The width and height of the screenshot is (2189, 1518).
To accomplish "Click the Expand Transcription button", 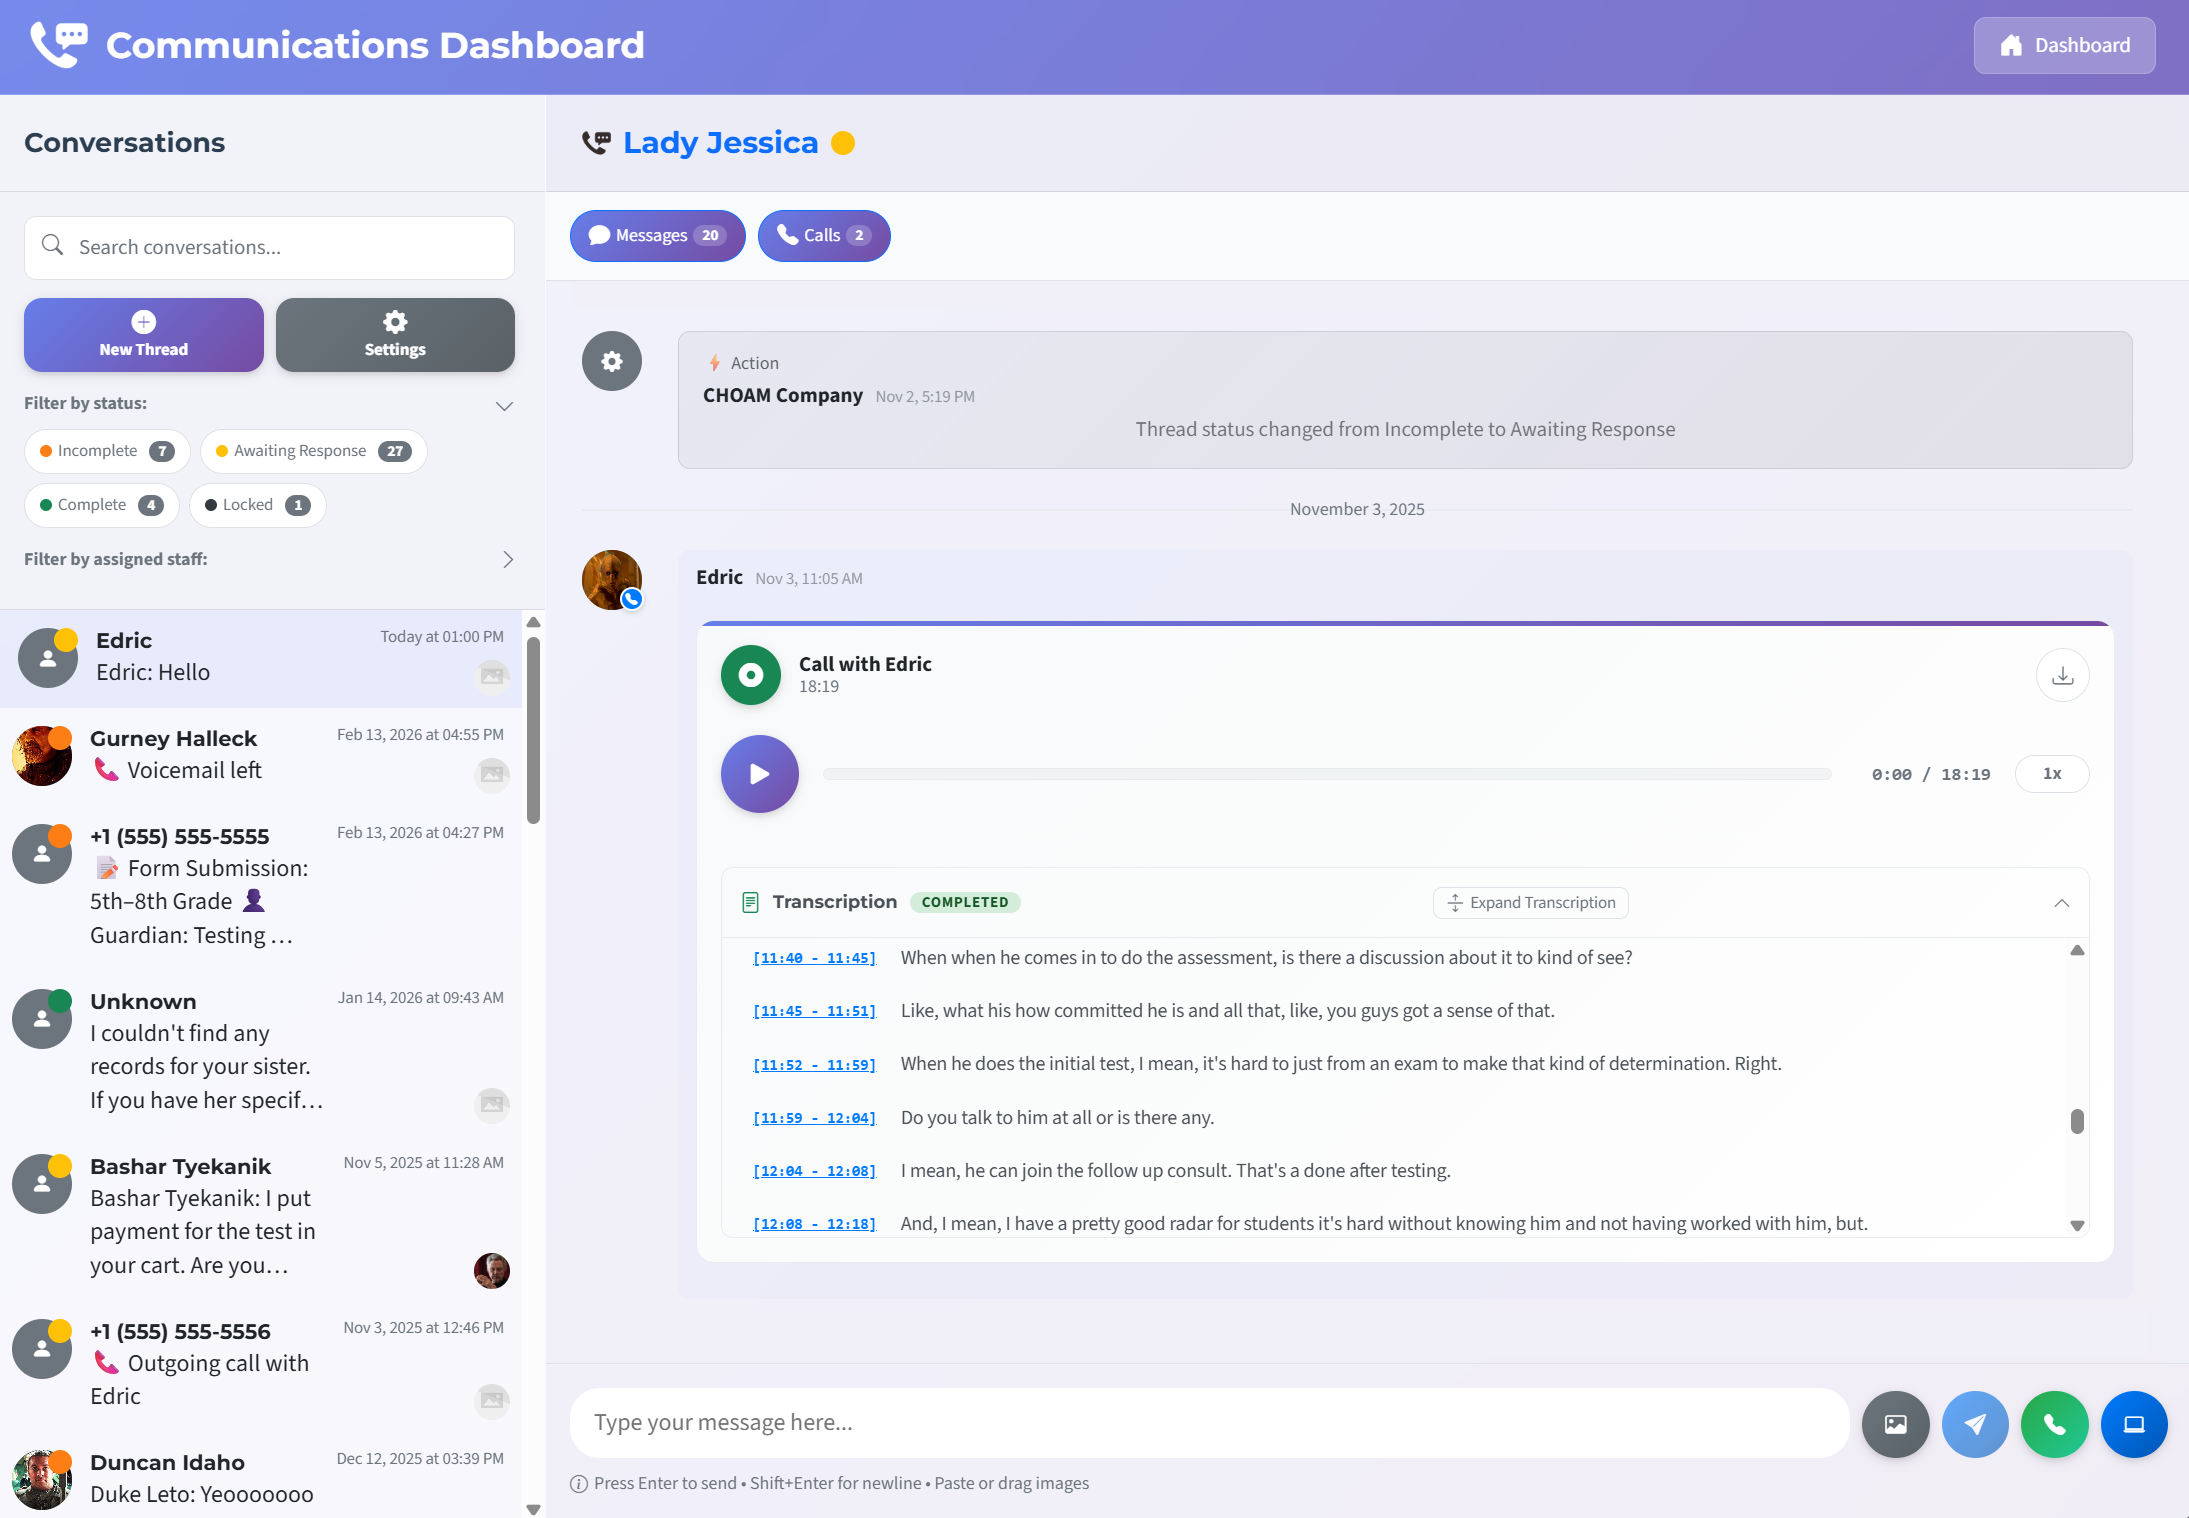I will (1530, 902).
